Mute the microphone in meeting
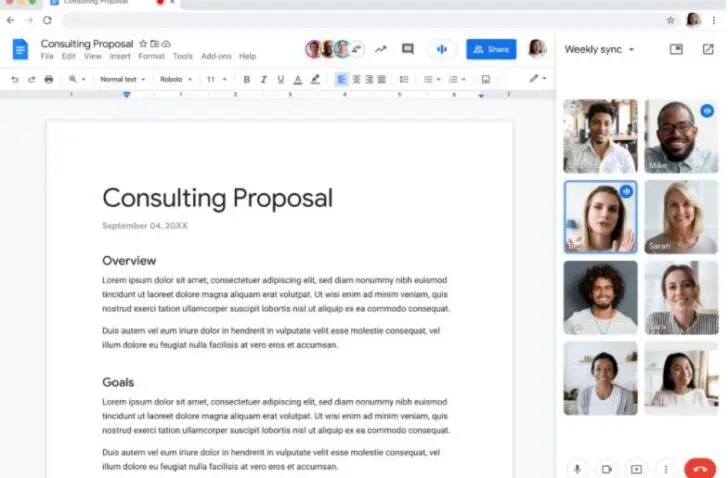The height and width of the screenshot is (478, 728). click(577, 469)
